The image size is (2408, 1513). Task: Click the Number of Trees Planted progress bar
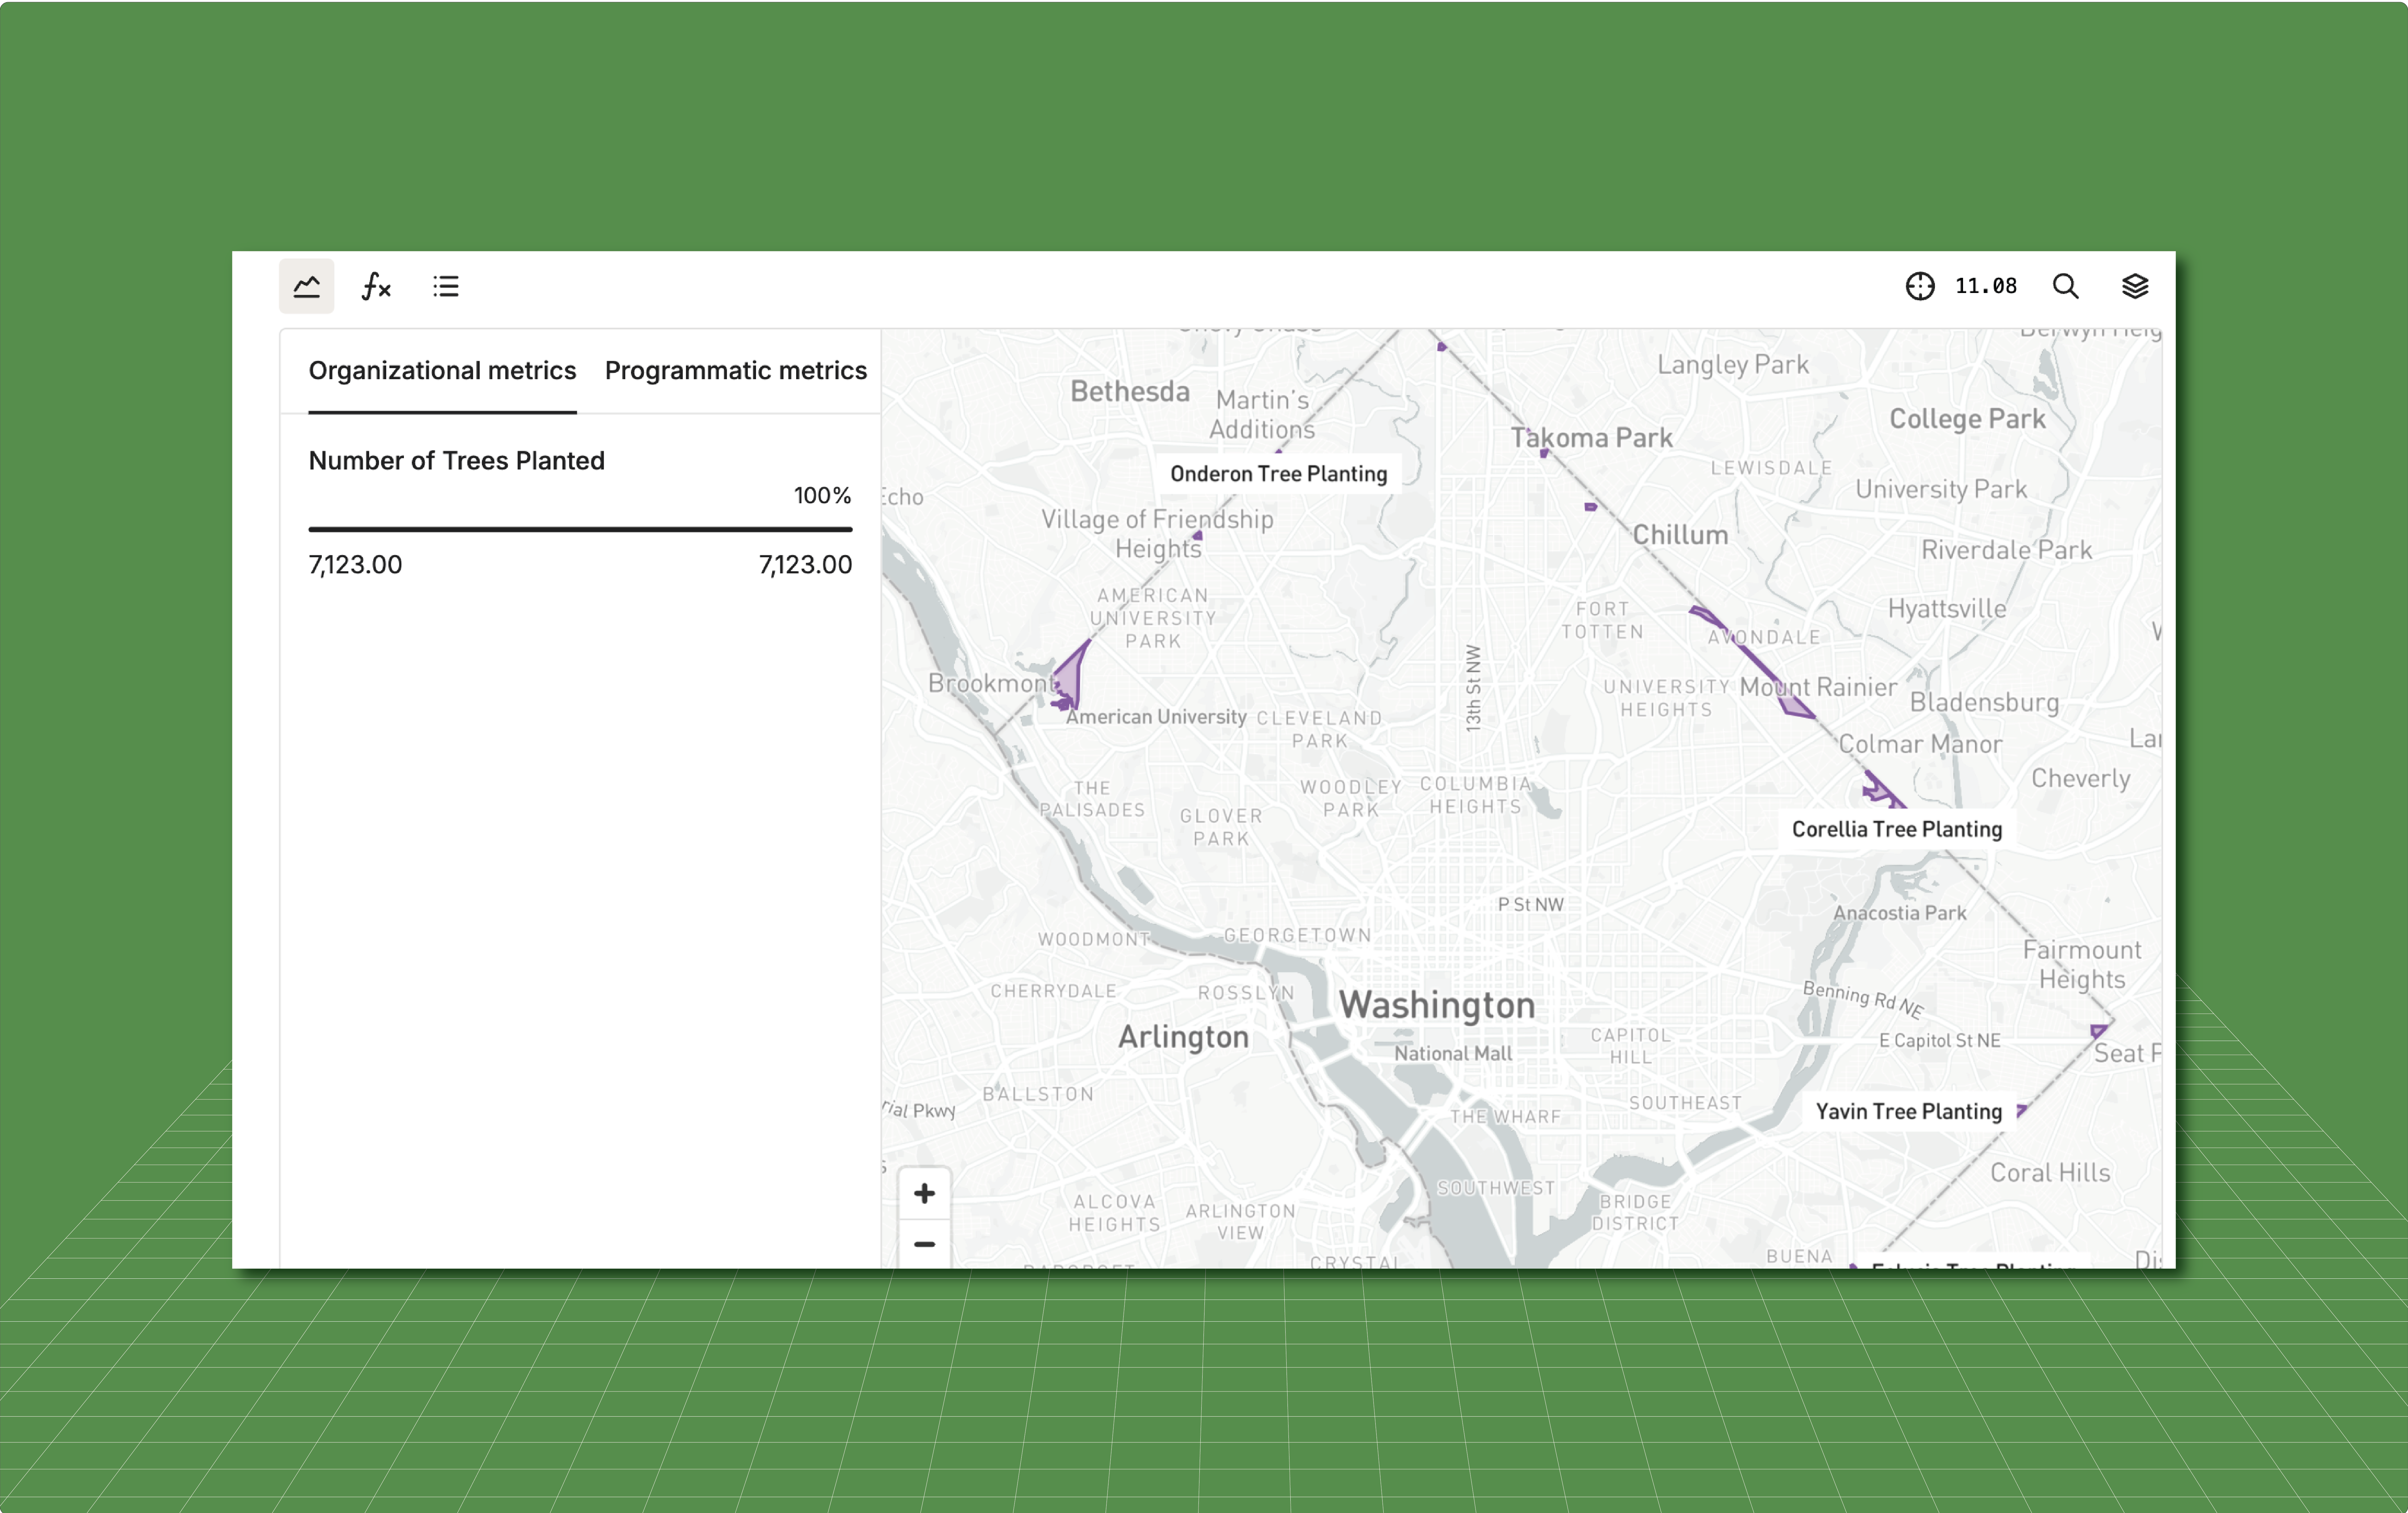pos(580,529)
